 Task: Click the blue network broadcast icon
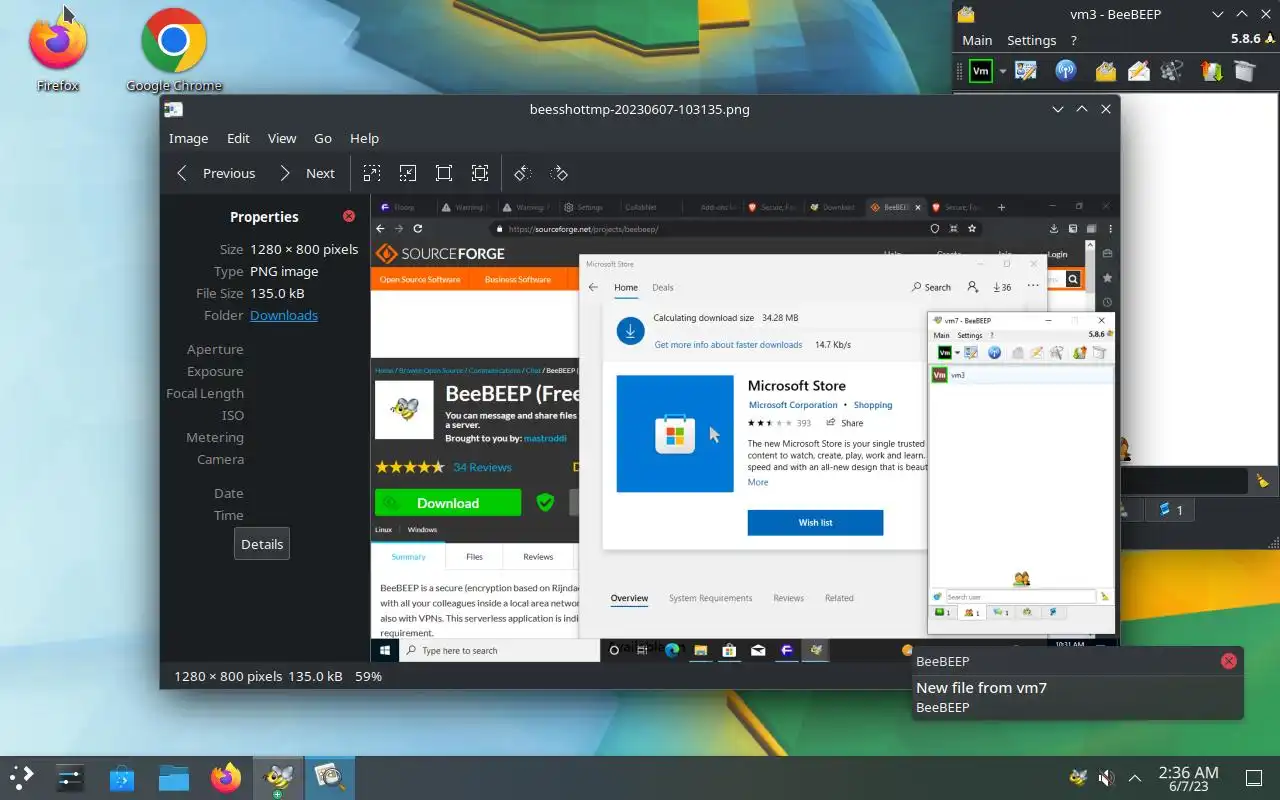[1066, 71]
